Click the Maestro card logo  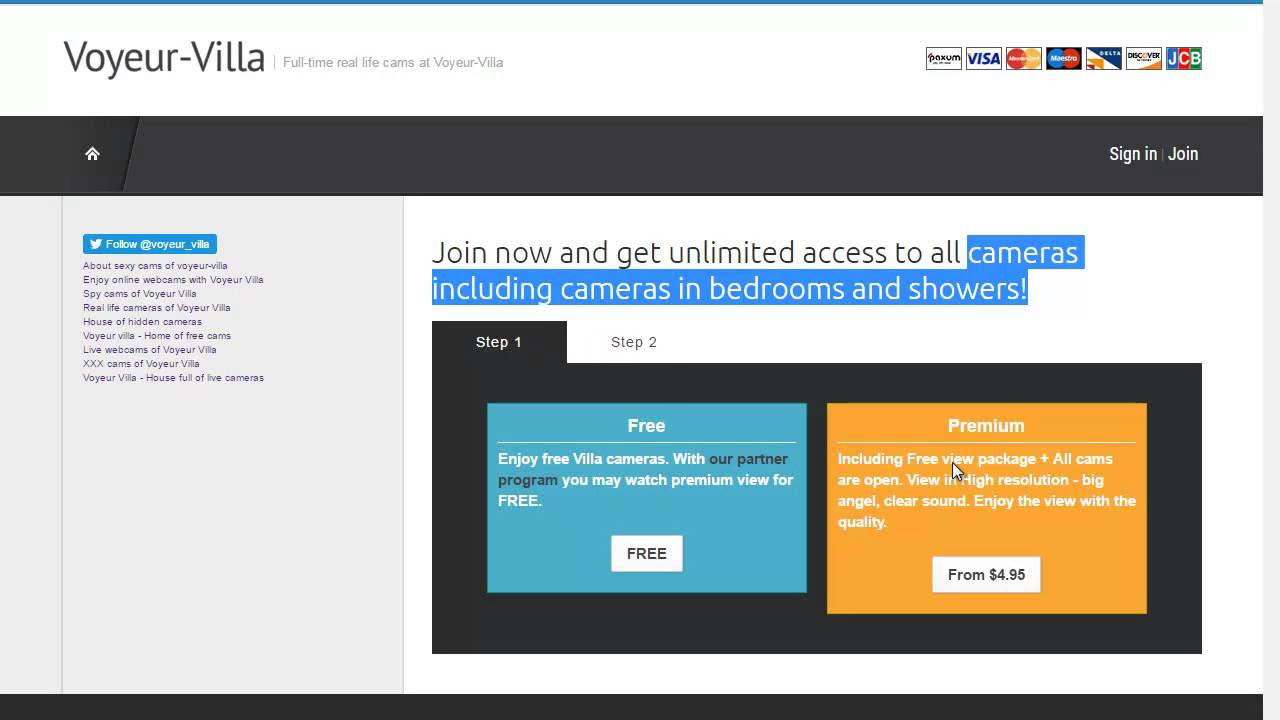[1063, 59]
